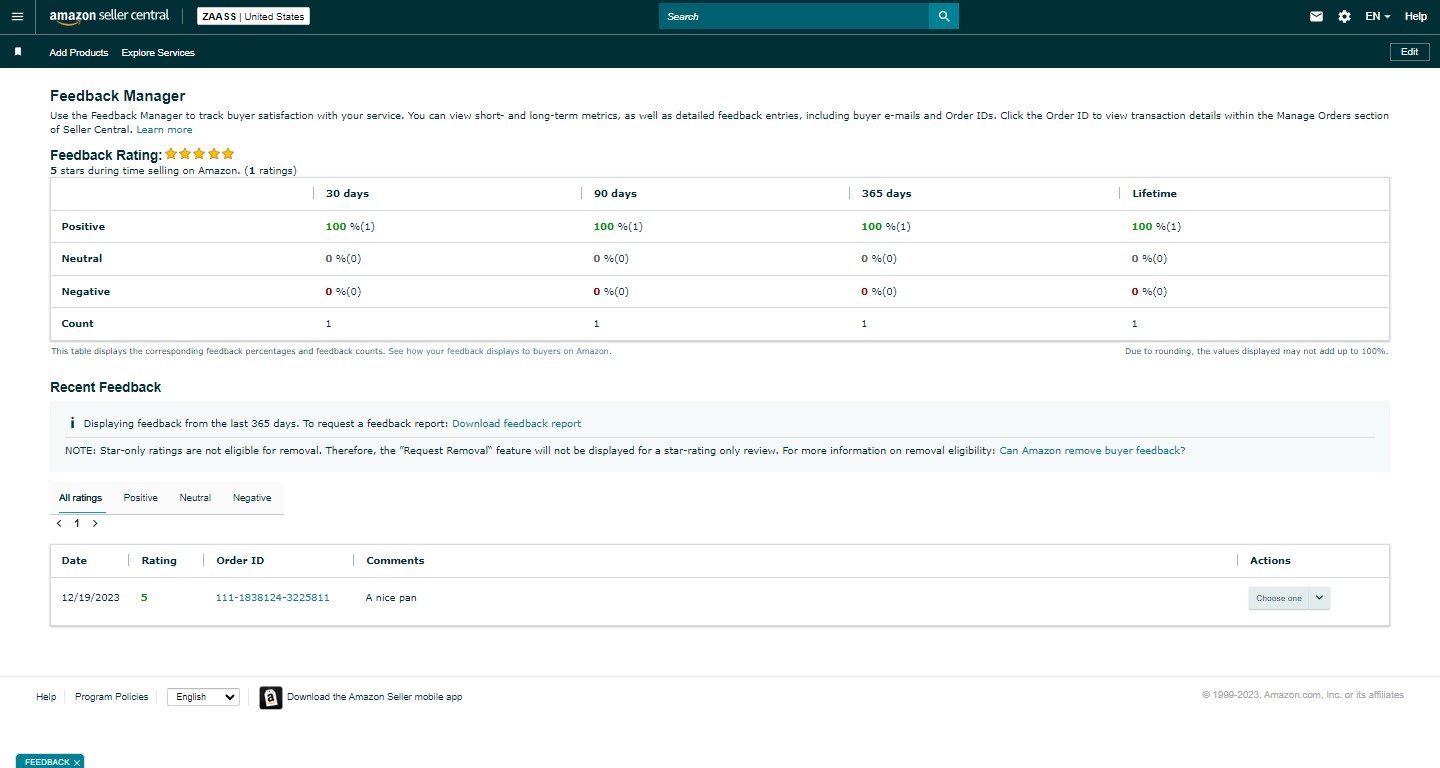This screenshot has width=1440, height=768.
Task: Click the Actions column header
Action: click(1270, 561)
